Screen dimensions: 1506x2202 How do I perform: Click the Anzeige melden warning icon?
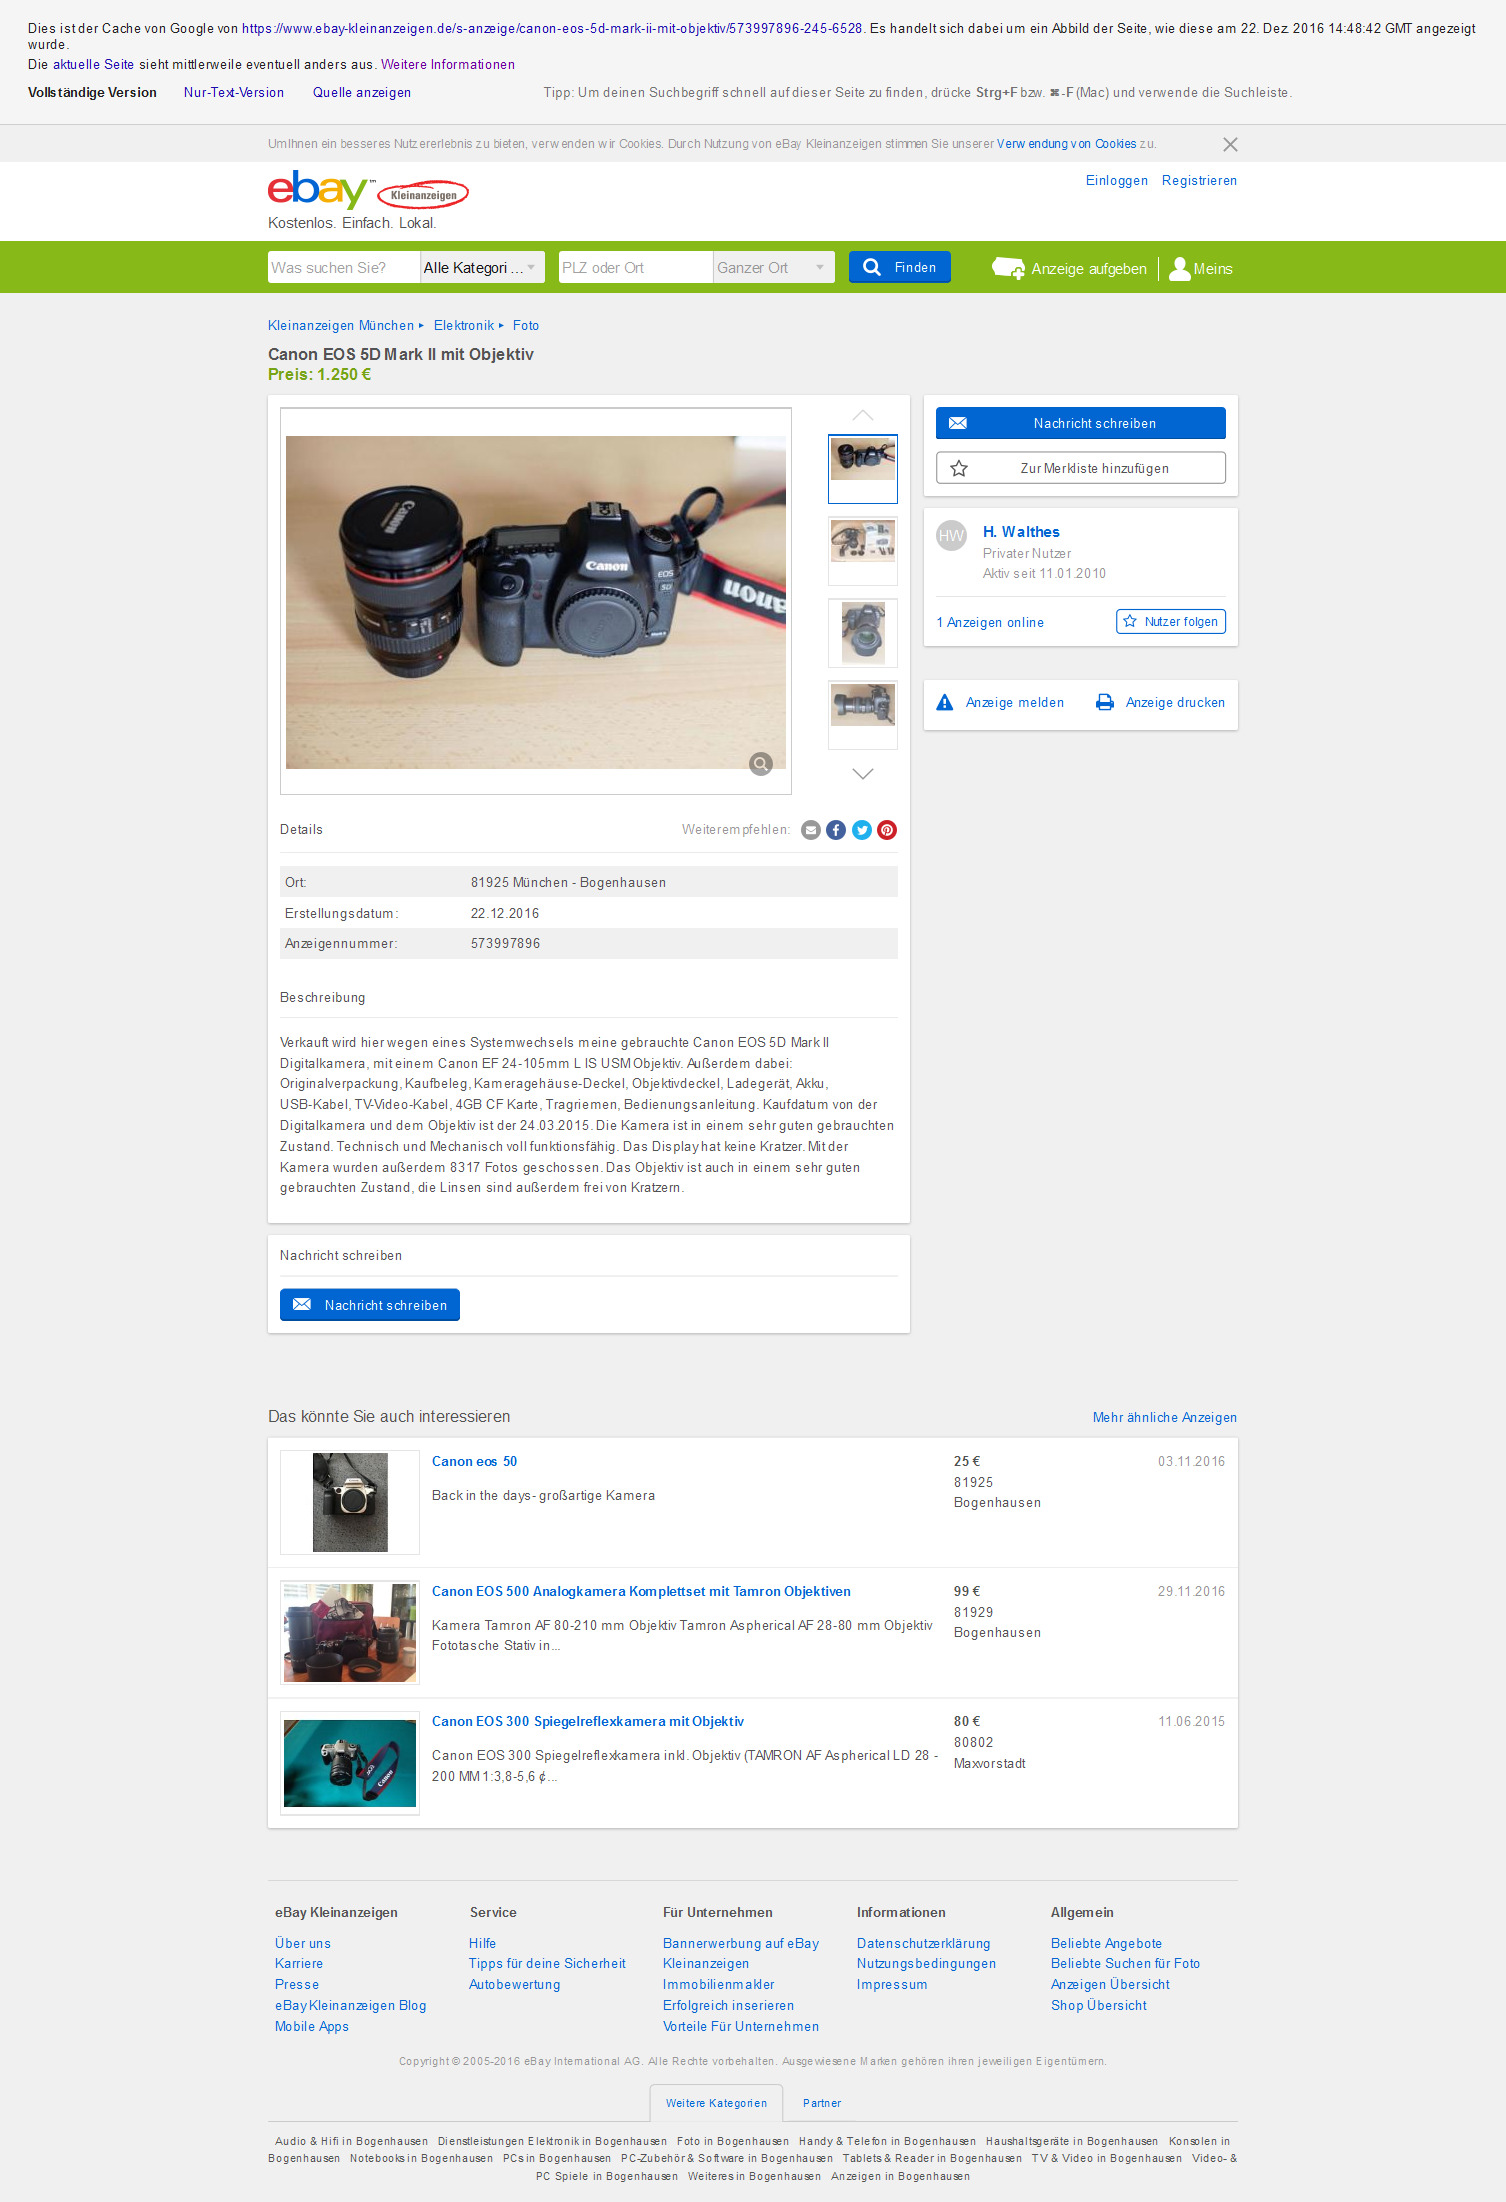945,702
